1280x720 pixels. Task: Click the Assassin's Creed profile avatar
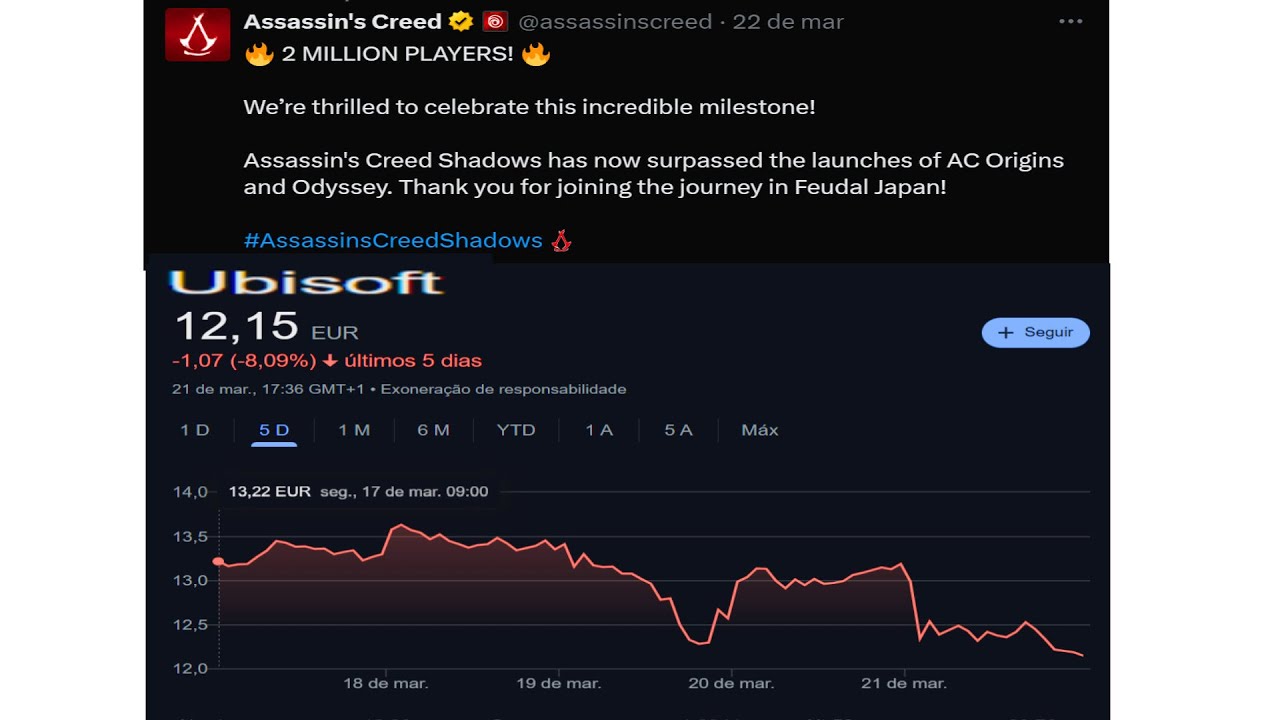pyautogui.click(x=198, y=35)
